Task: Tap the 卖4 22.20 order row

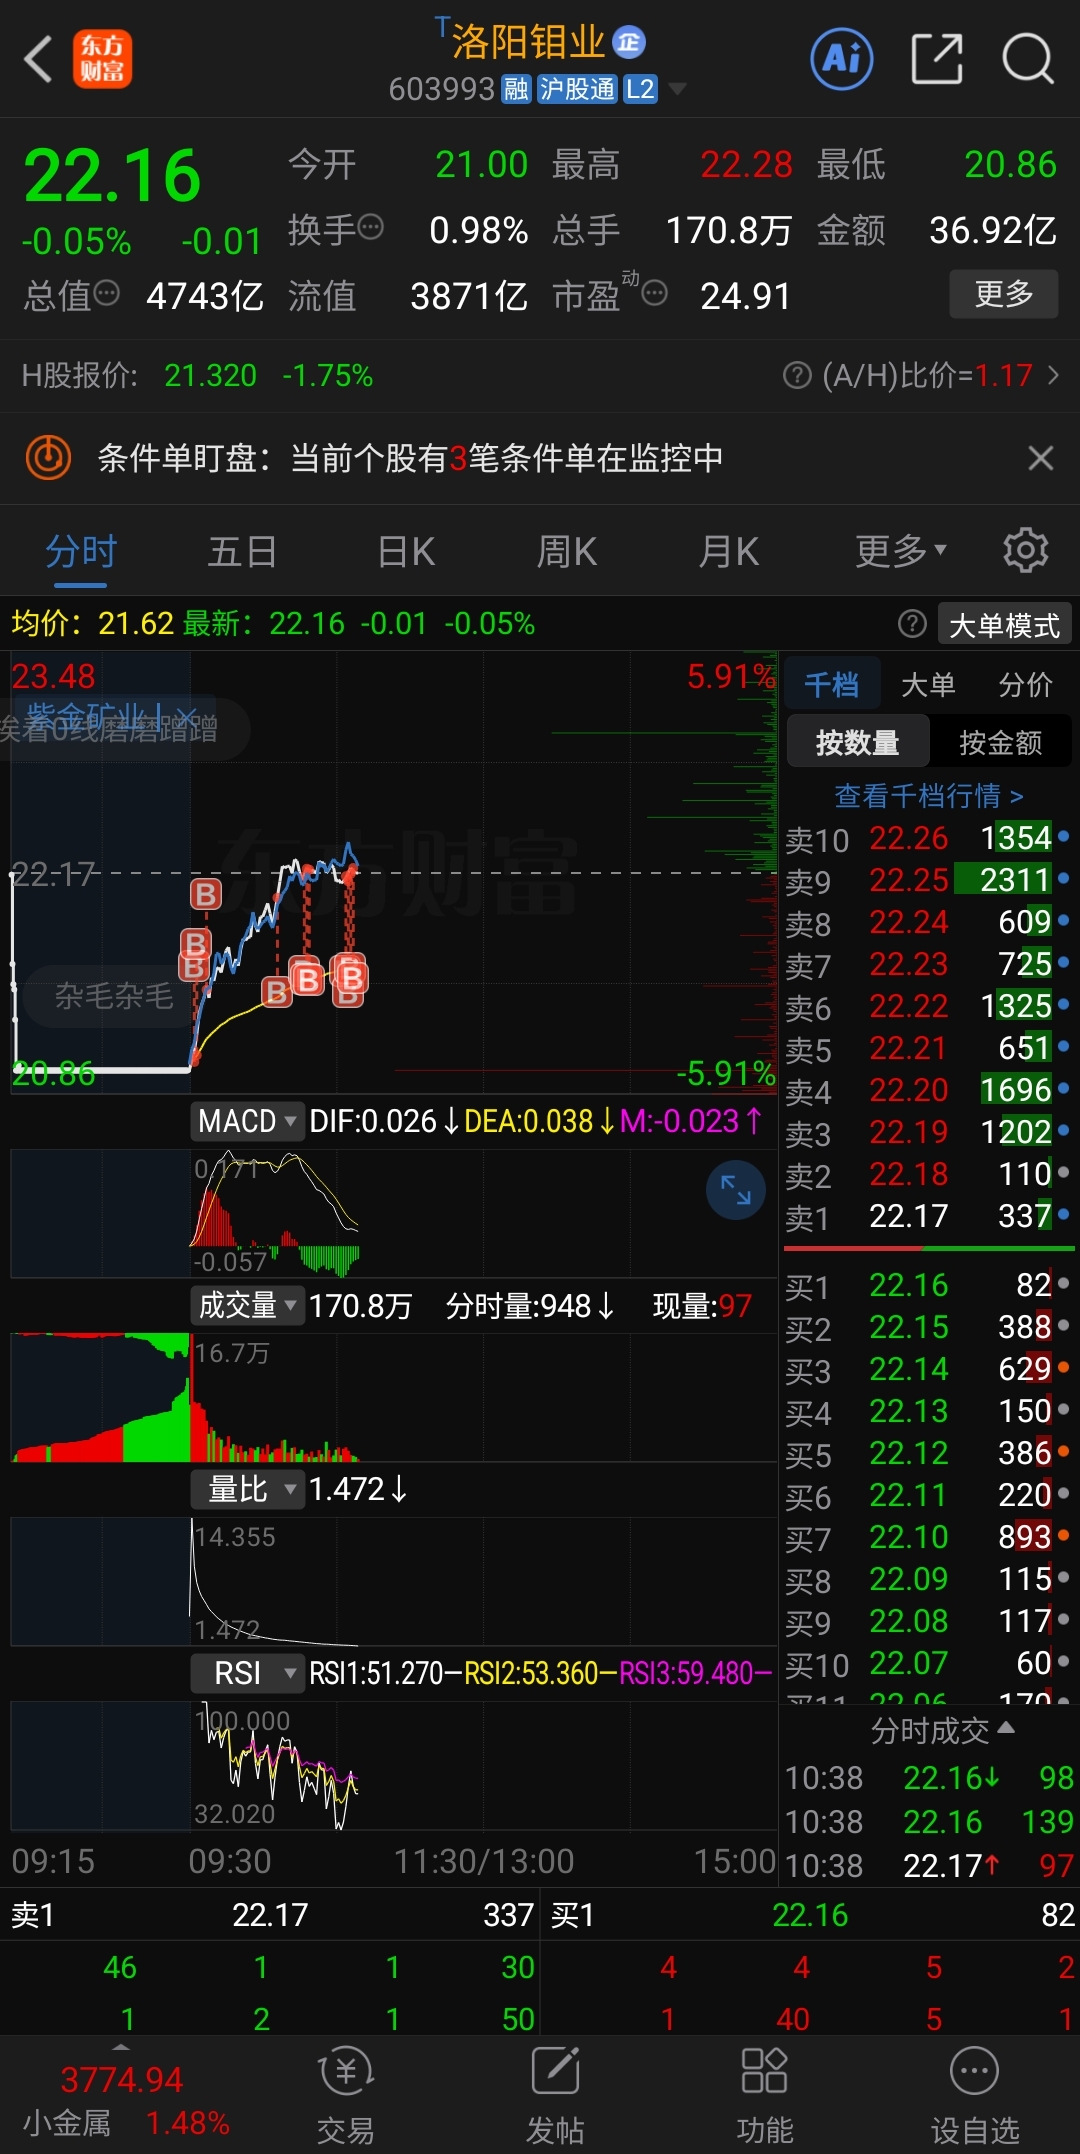Action: [928, 1090]
